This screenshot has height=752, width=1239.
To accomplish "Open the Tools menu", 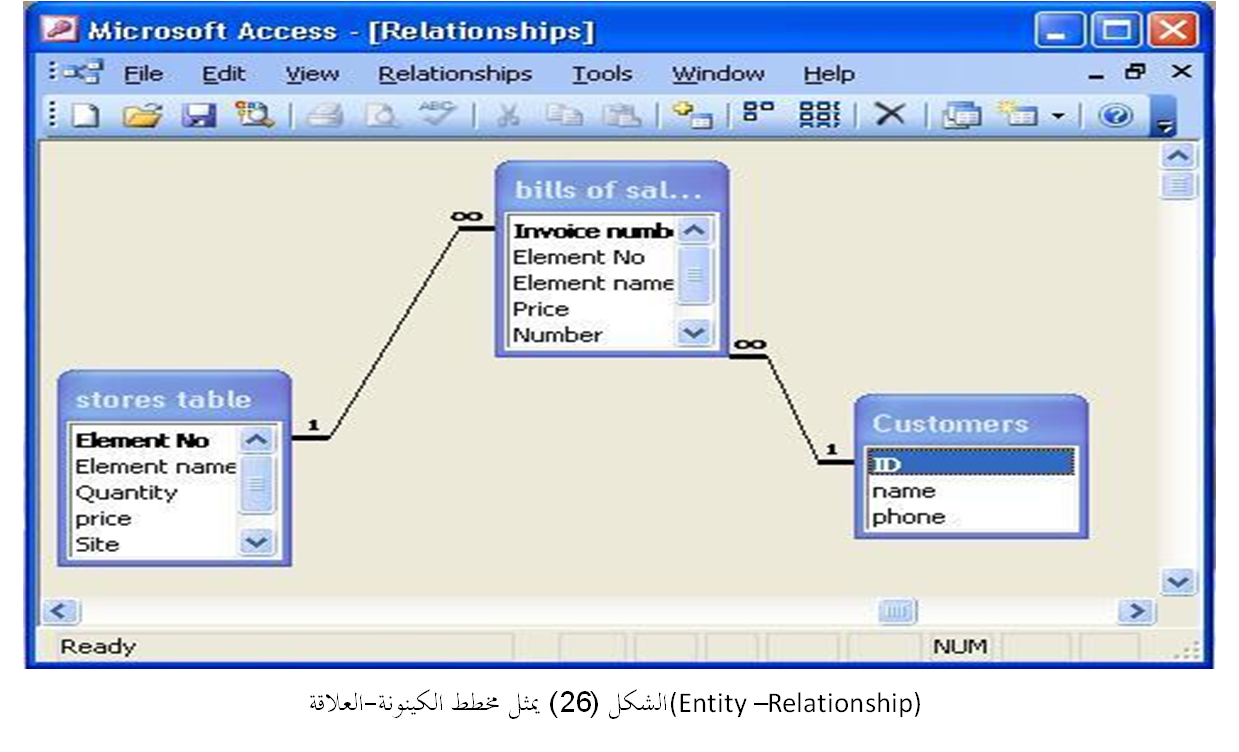I will pyautogui.click(x=602, y=74).
